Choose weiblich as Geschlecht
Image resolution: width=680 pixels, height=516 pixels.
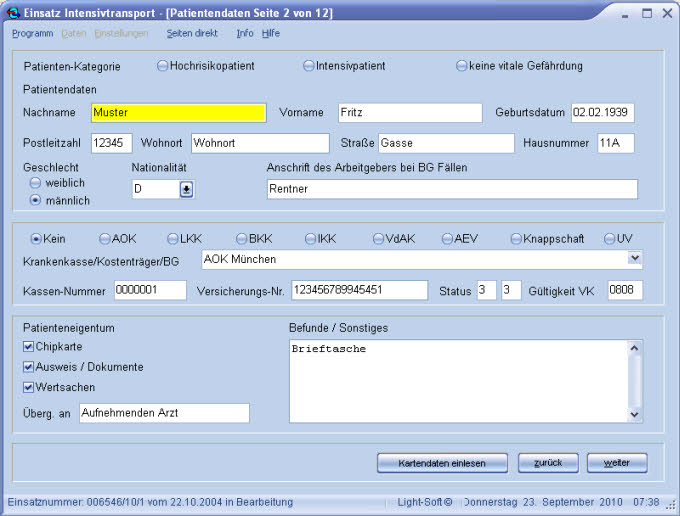click(x=35, y=183)
